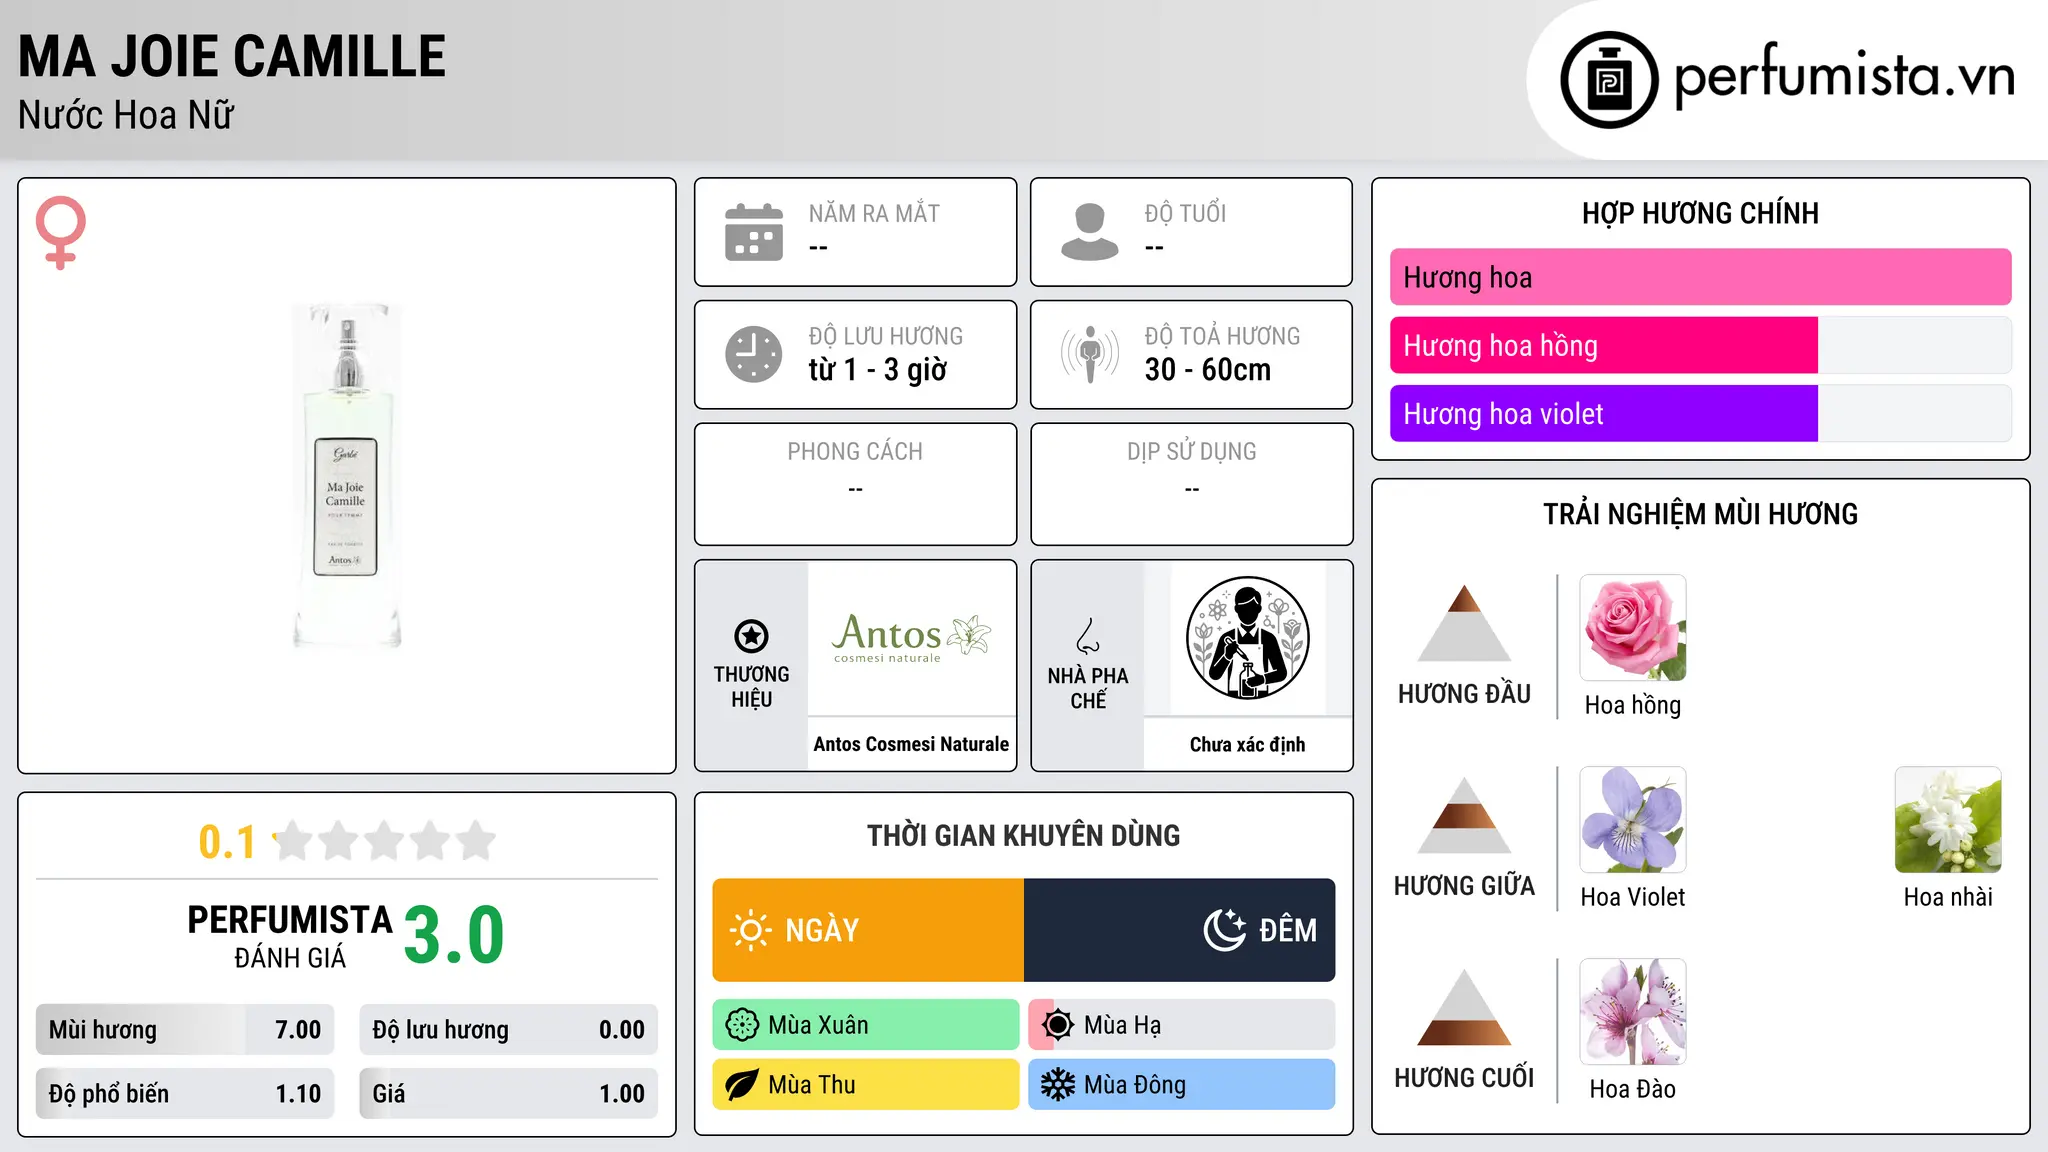Screen dimensions: 2048x1152
Task: Click the TRẢI NGHIỆM MÙI HƯƠNG heading
Action: [x=1700, y=514]
